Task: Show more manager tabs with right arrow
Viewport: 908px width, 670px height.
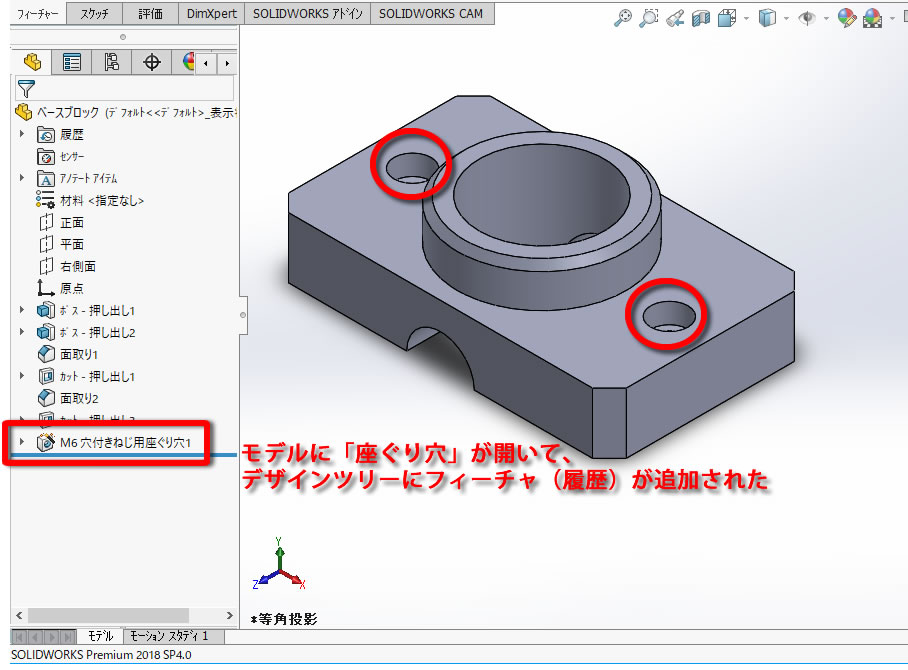Action: (x=227, y=63)
